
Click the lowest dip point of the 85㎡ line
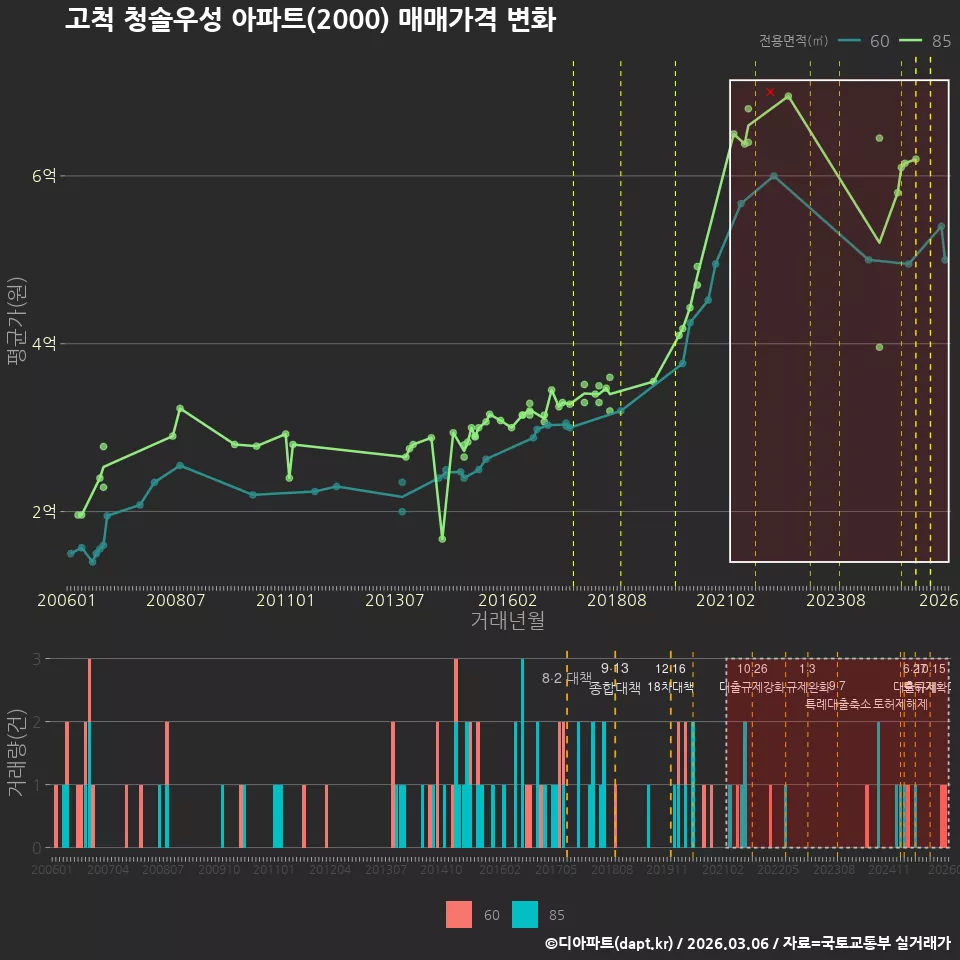(x=442, y=539)
